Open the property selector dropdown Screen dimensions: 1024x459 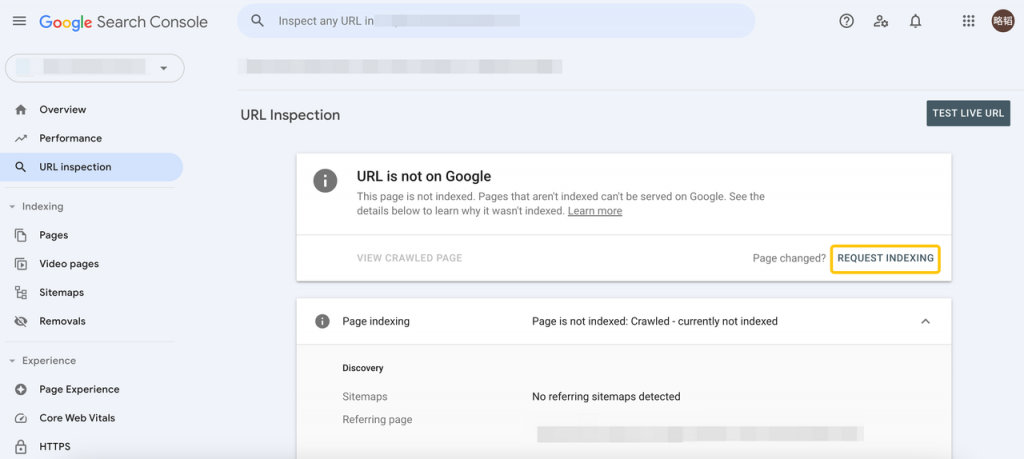(95, 68)
